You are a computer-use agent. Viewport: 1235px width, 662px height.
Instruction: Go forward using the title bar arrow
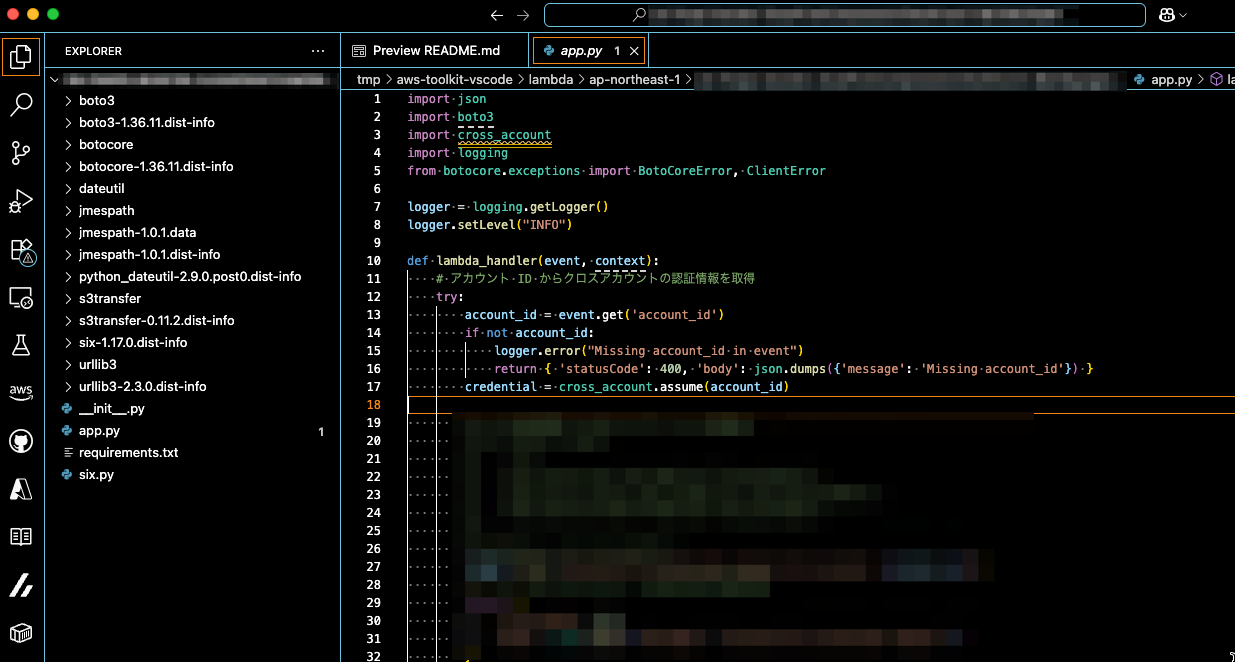pyautogui.click(x=523, y=15)
